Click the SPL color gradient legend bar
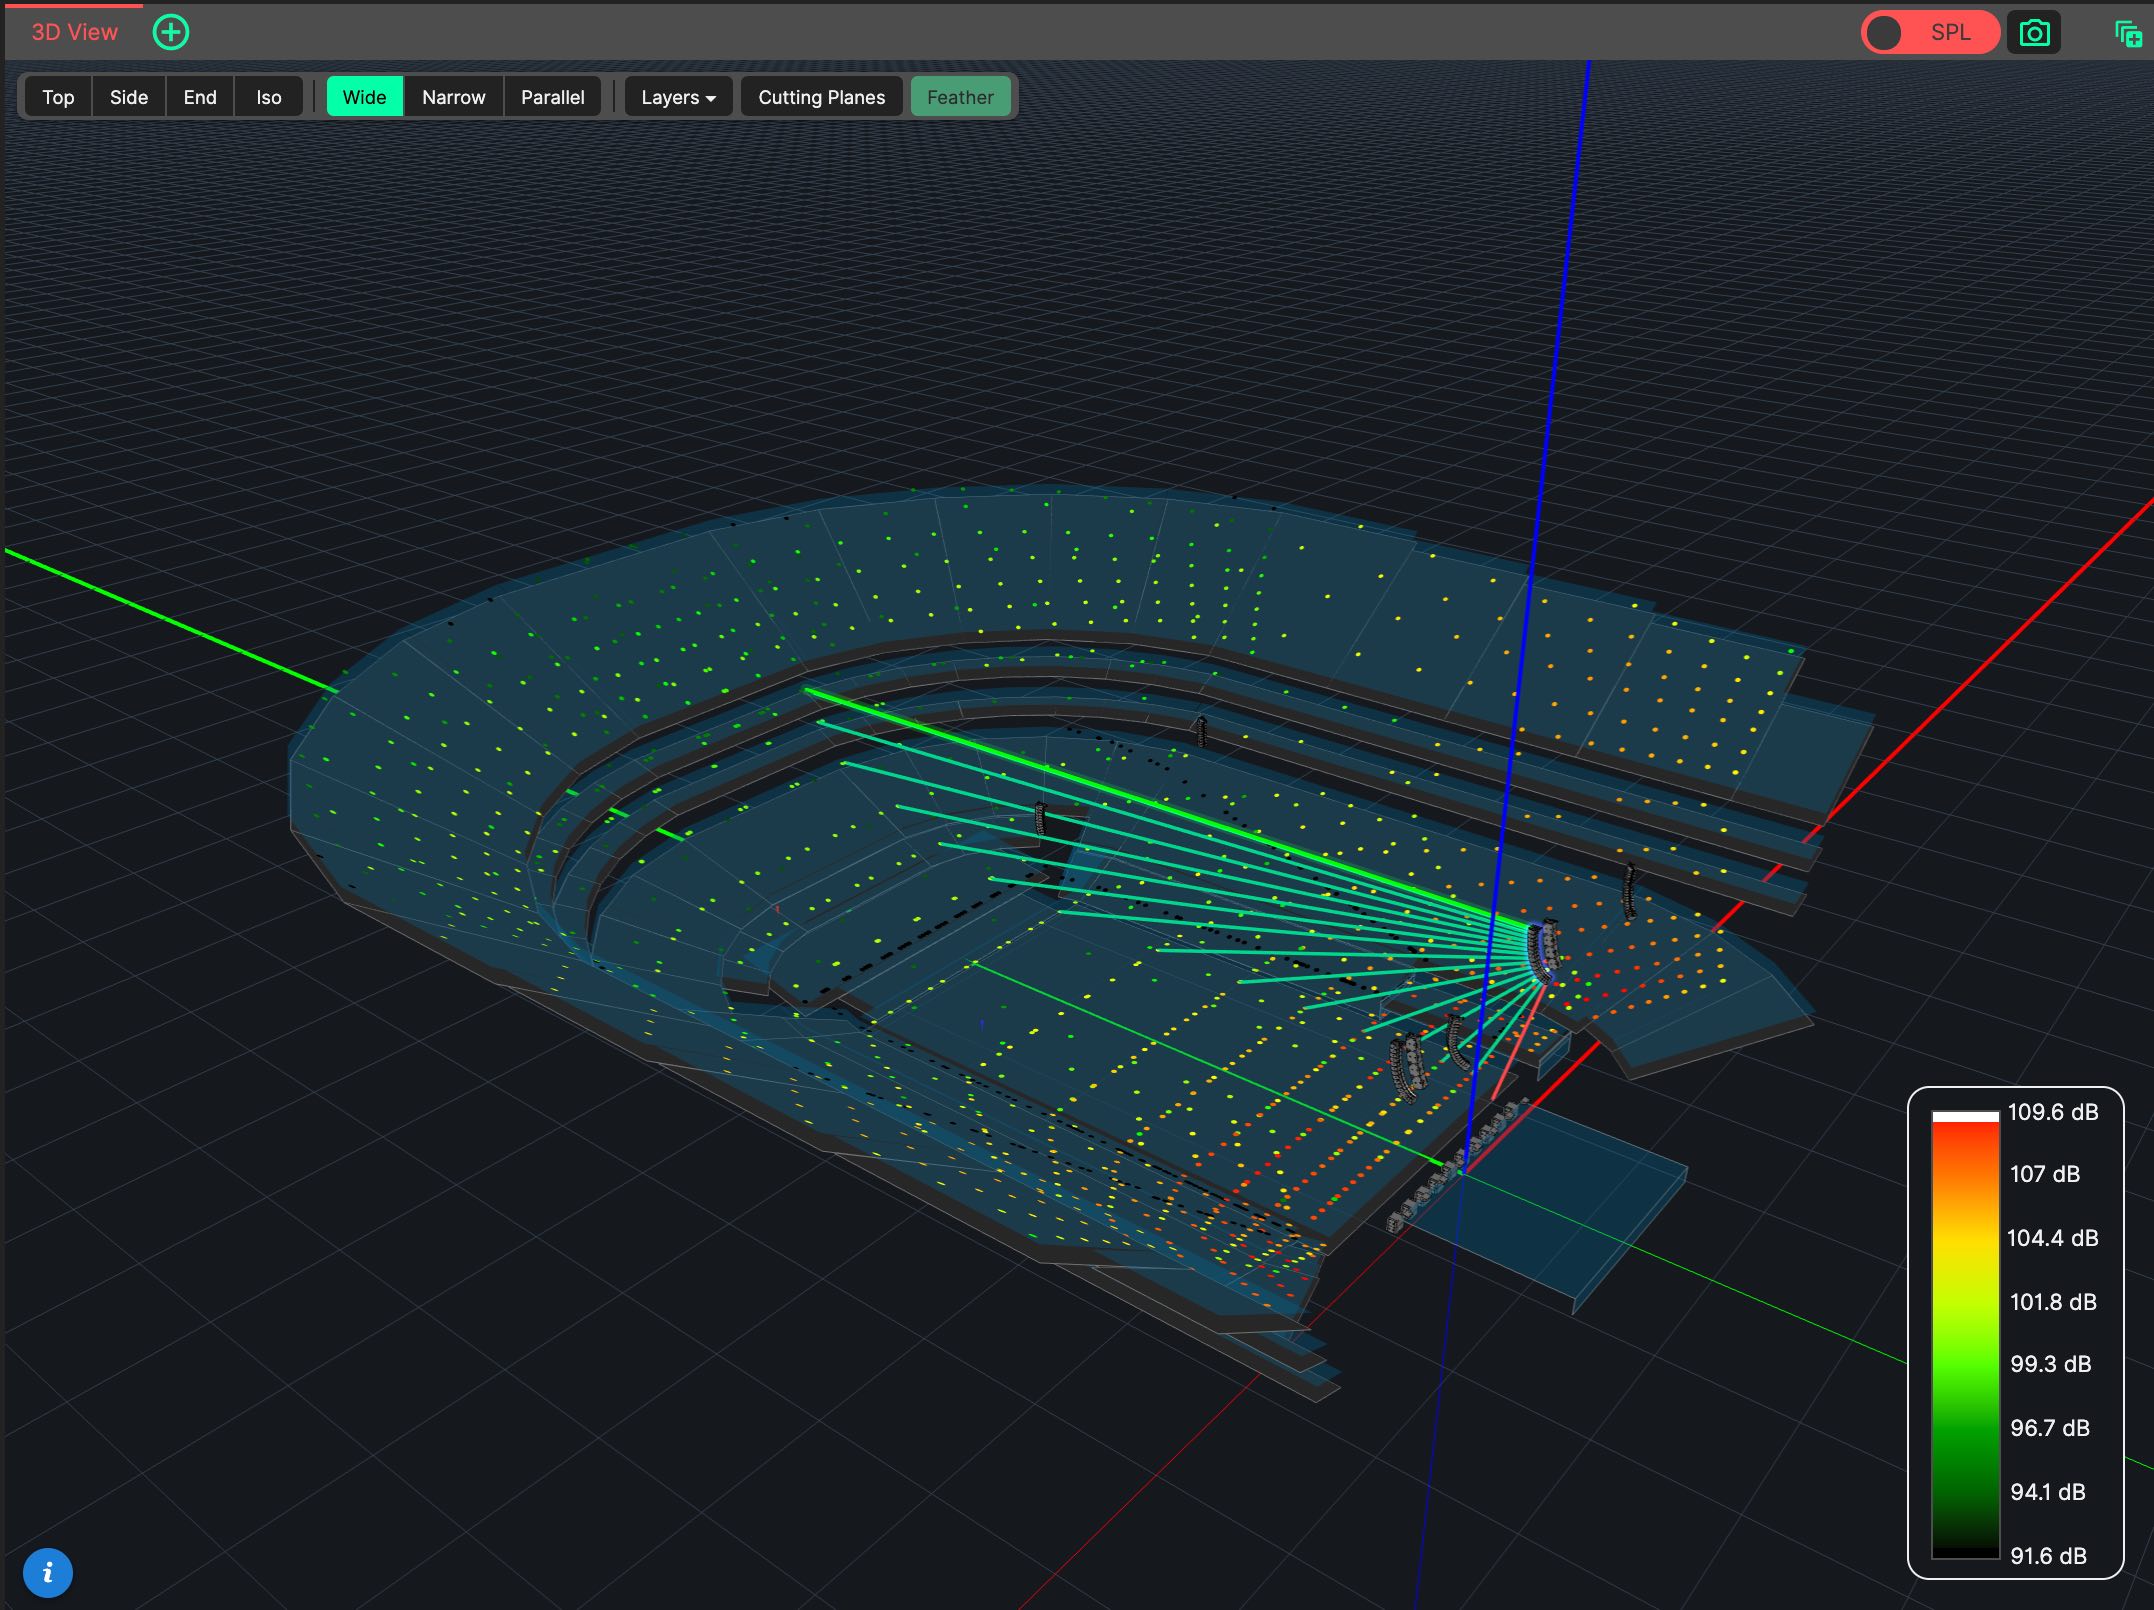 [x=1965, y=1334]
